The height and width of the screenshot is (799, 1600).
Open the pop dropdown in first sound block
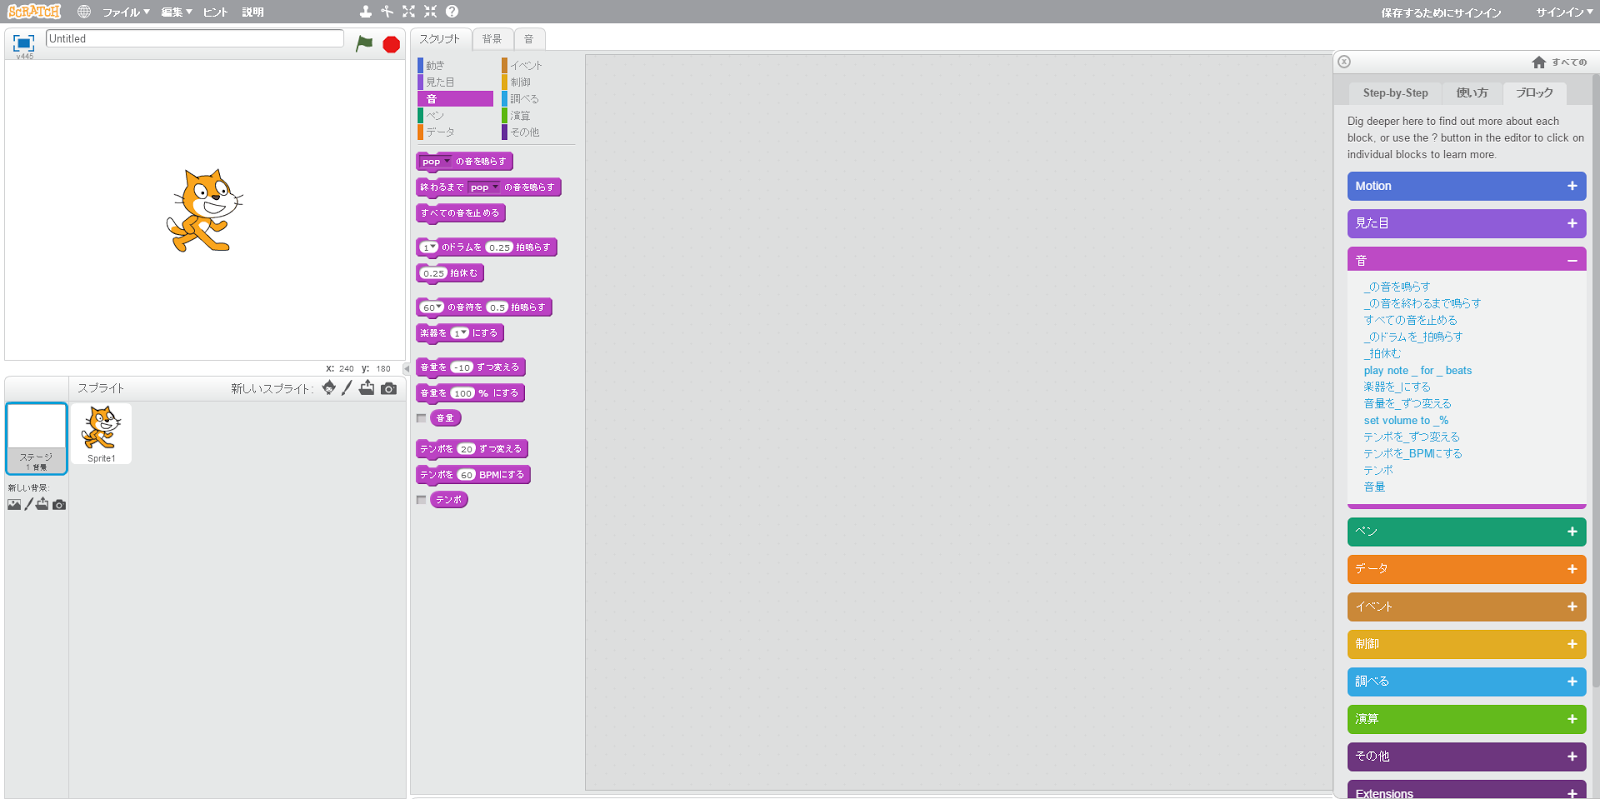[x=436, y=161]
